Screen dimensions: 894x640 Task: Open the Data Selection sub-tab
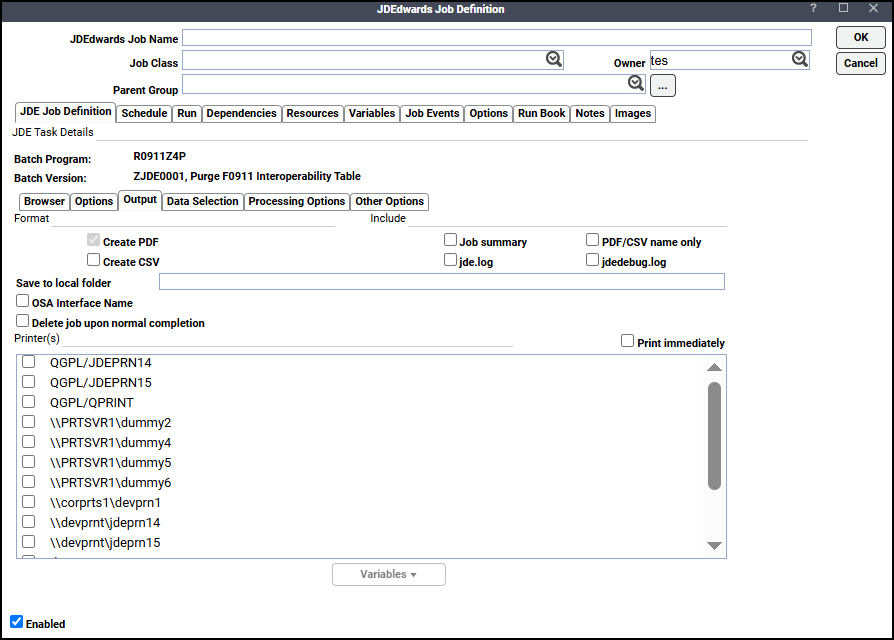pyautogui.click(x=202, y=202)
